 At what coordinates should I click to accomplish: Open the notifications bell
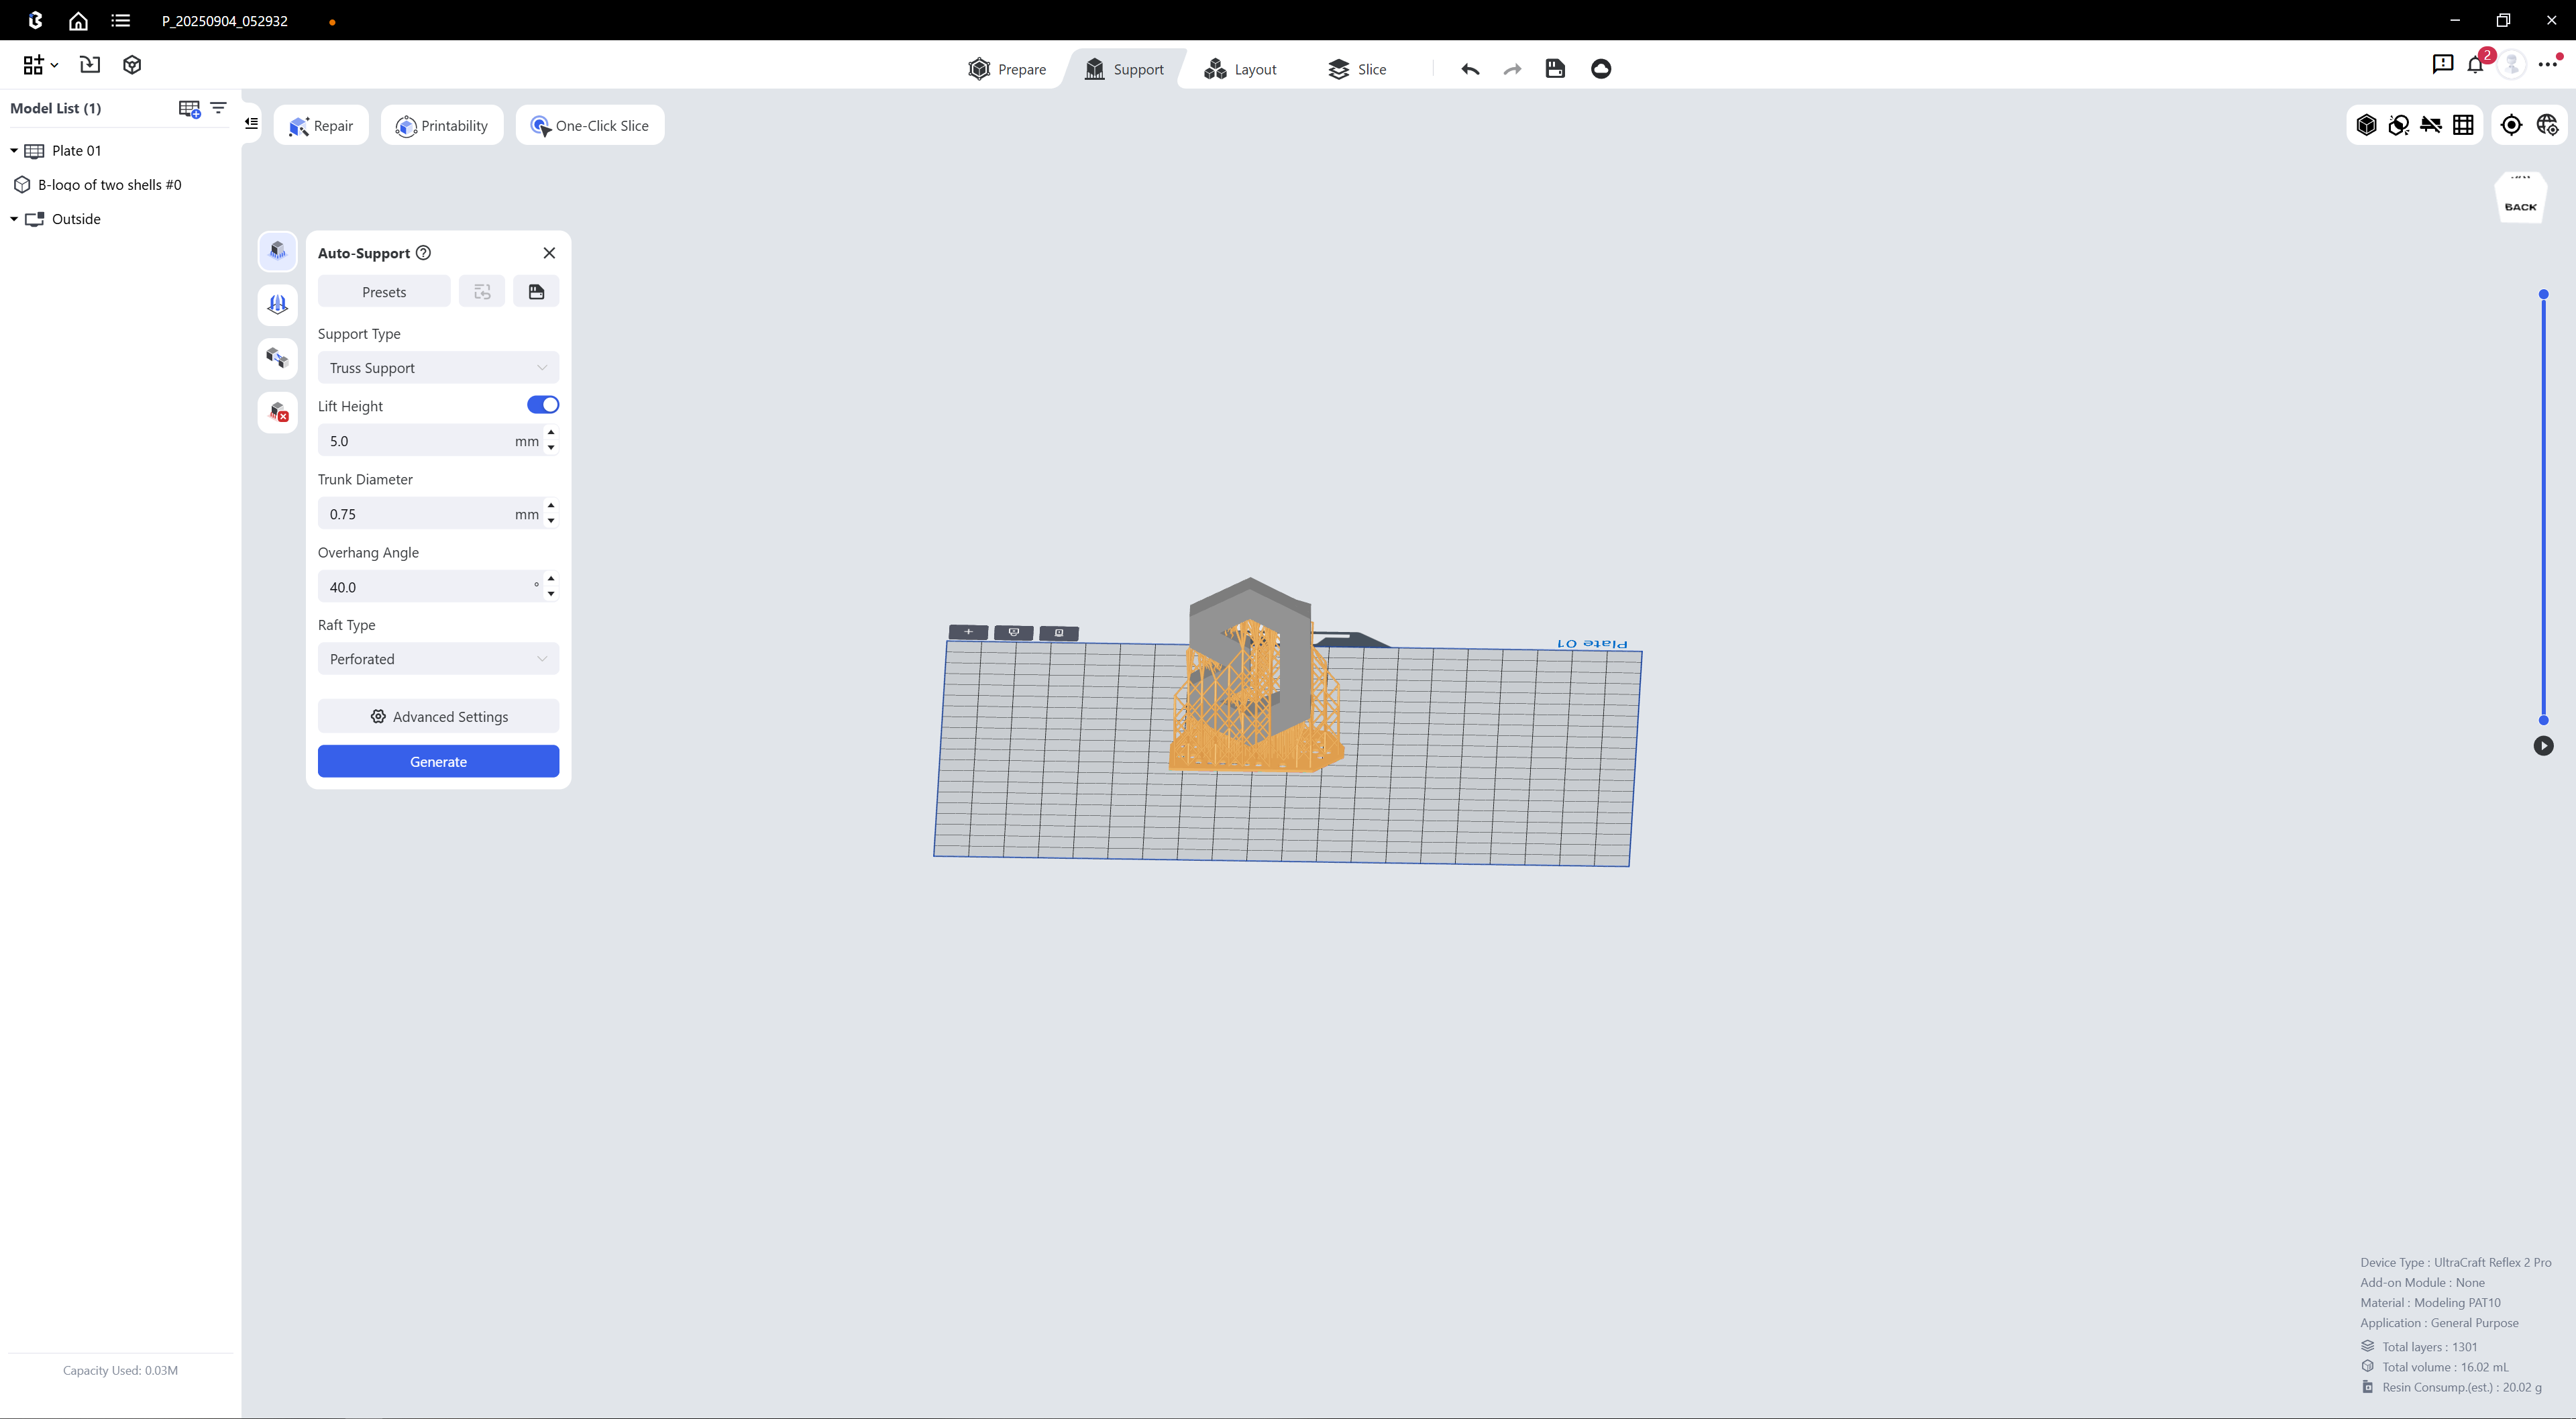(2475, 65)
